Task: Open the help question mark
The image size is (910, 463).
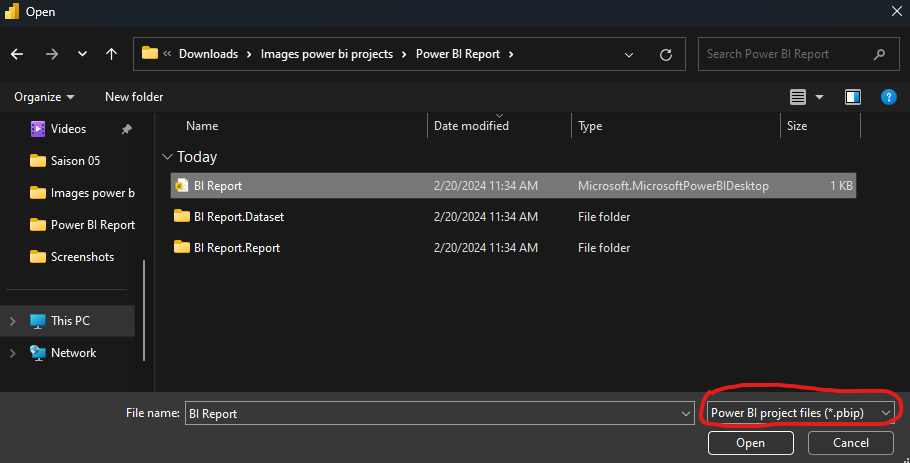Action: [x=889, y=97]
